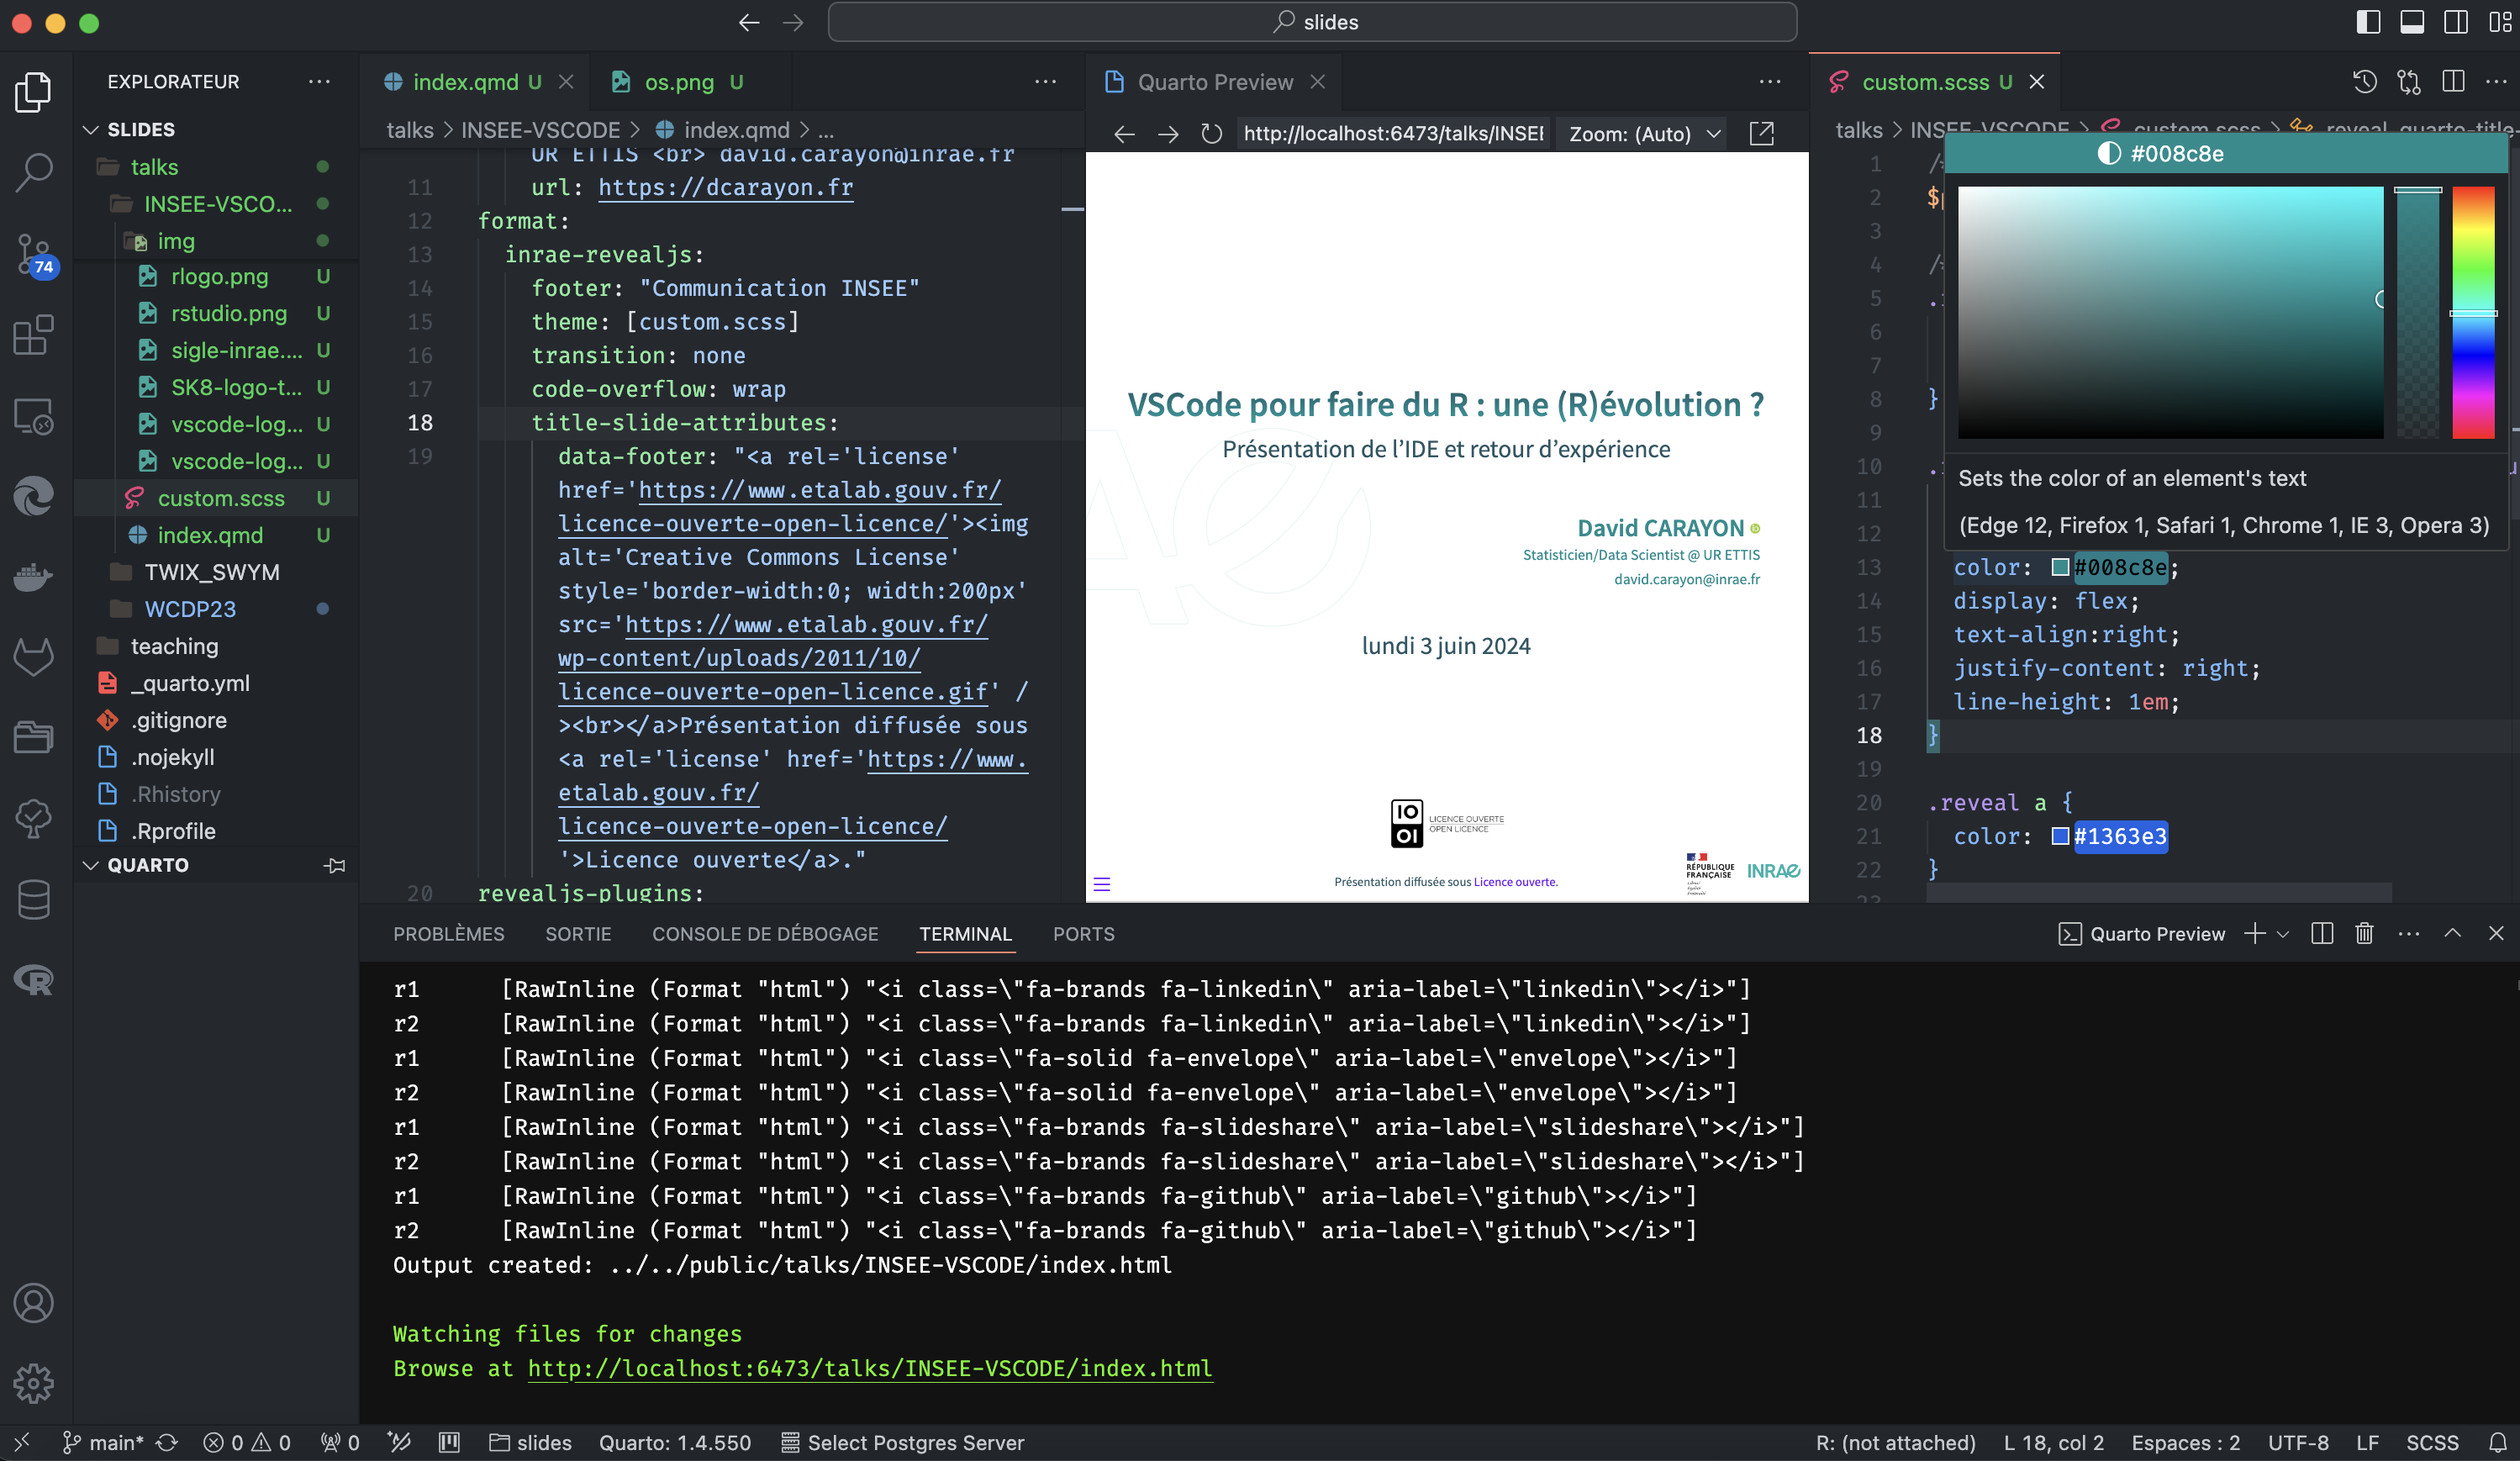Open preview in external browser
Screen dimensions: 2520x1461
[x=1761, y=134]
